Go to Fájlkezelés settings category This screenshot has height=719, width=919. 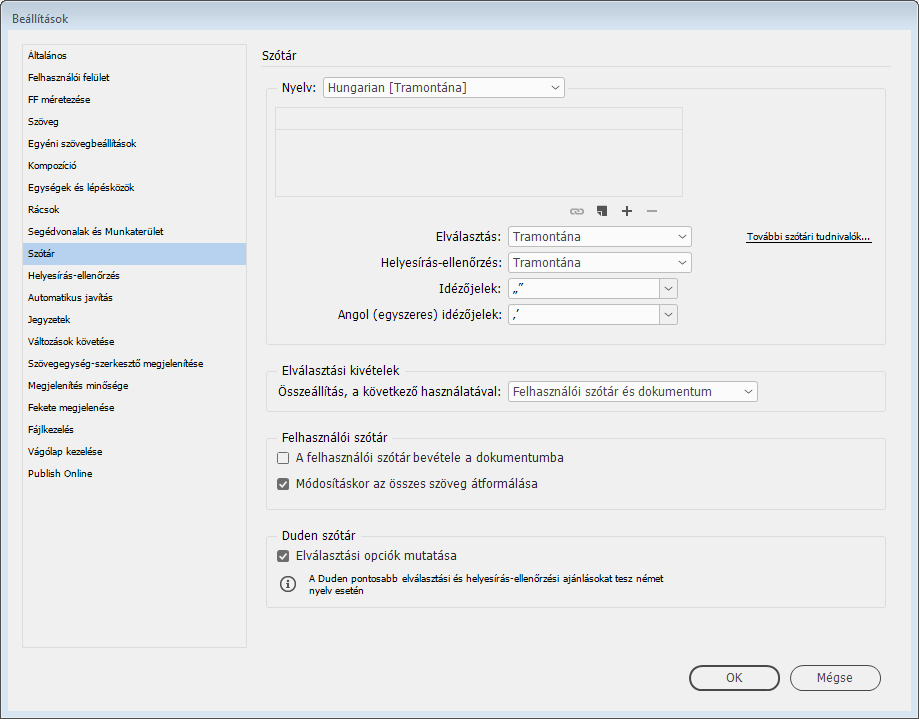point(51,430)
